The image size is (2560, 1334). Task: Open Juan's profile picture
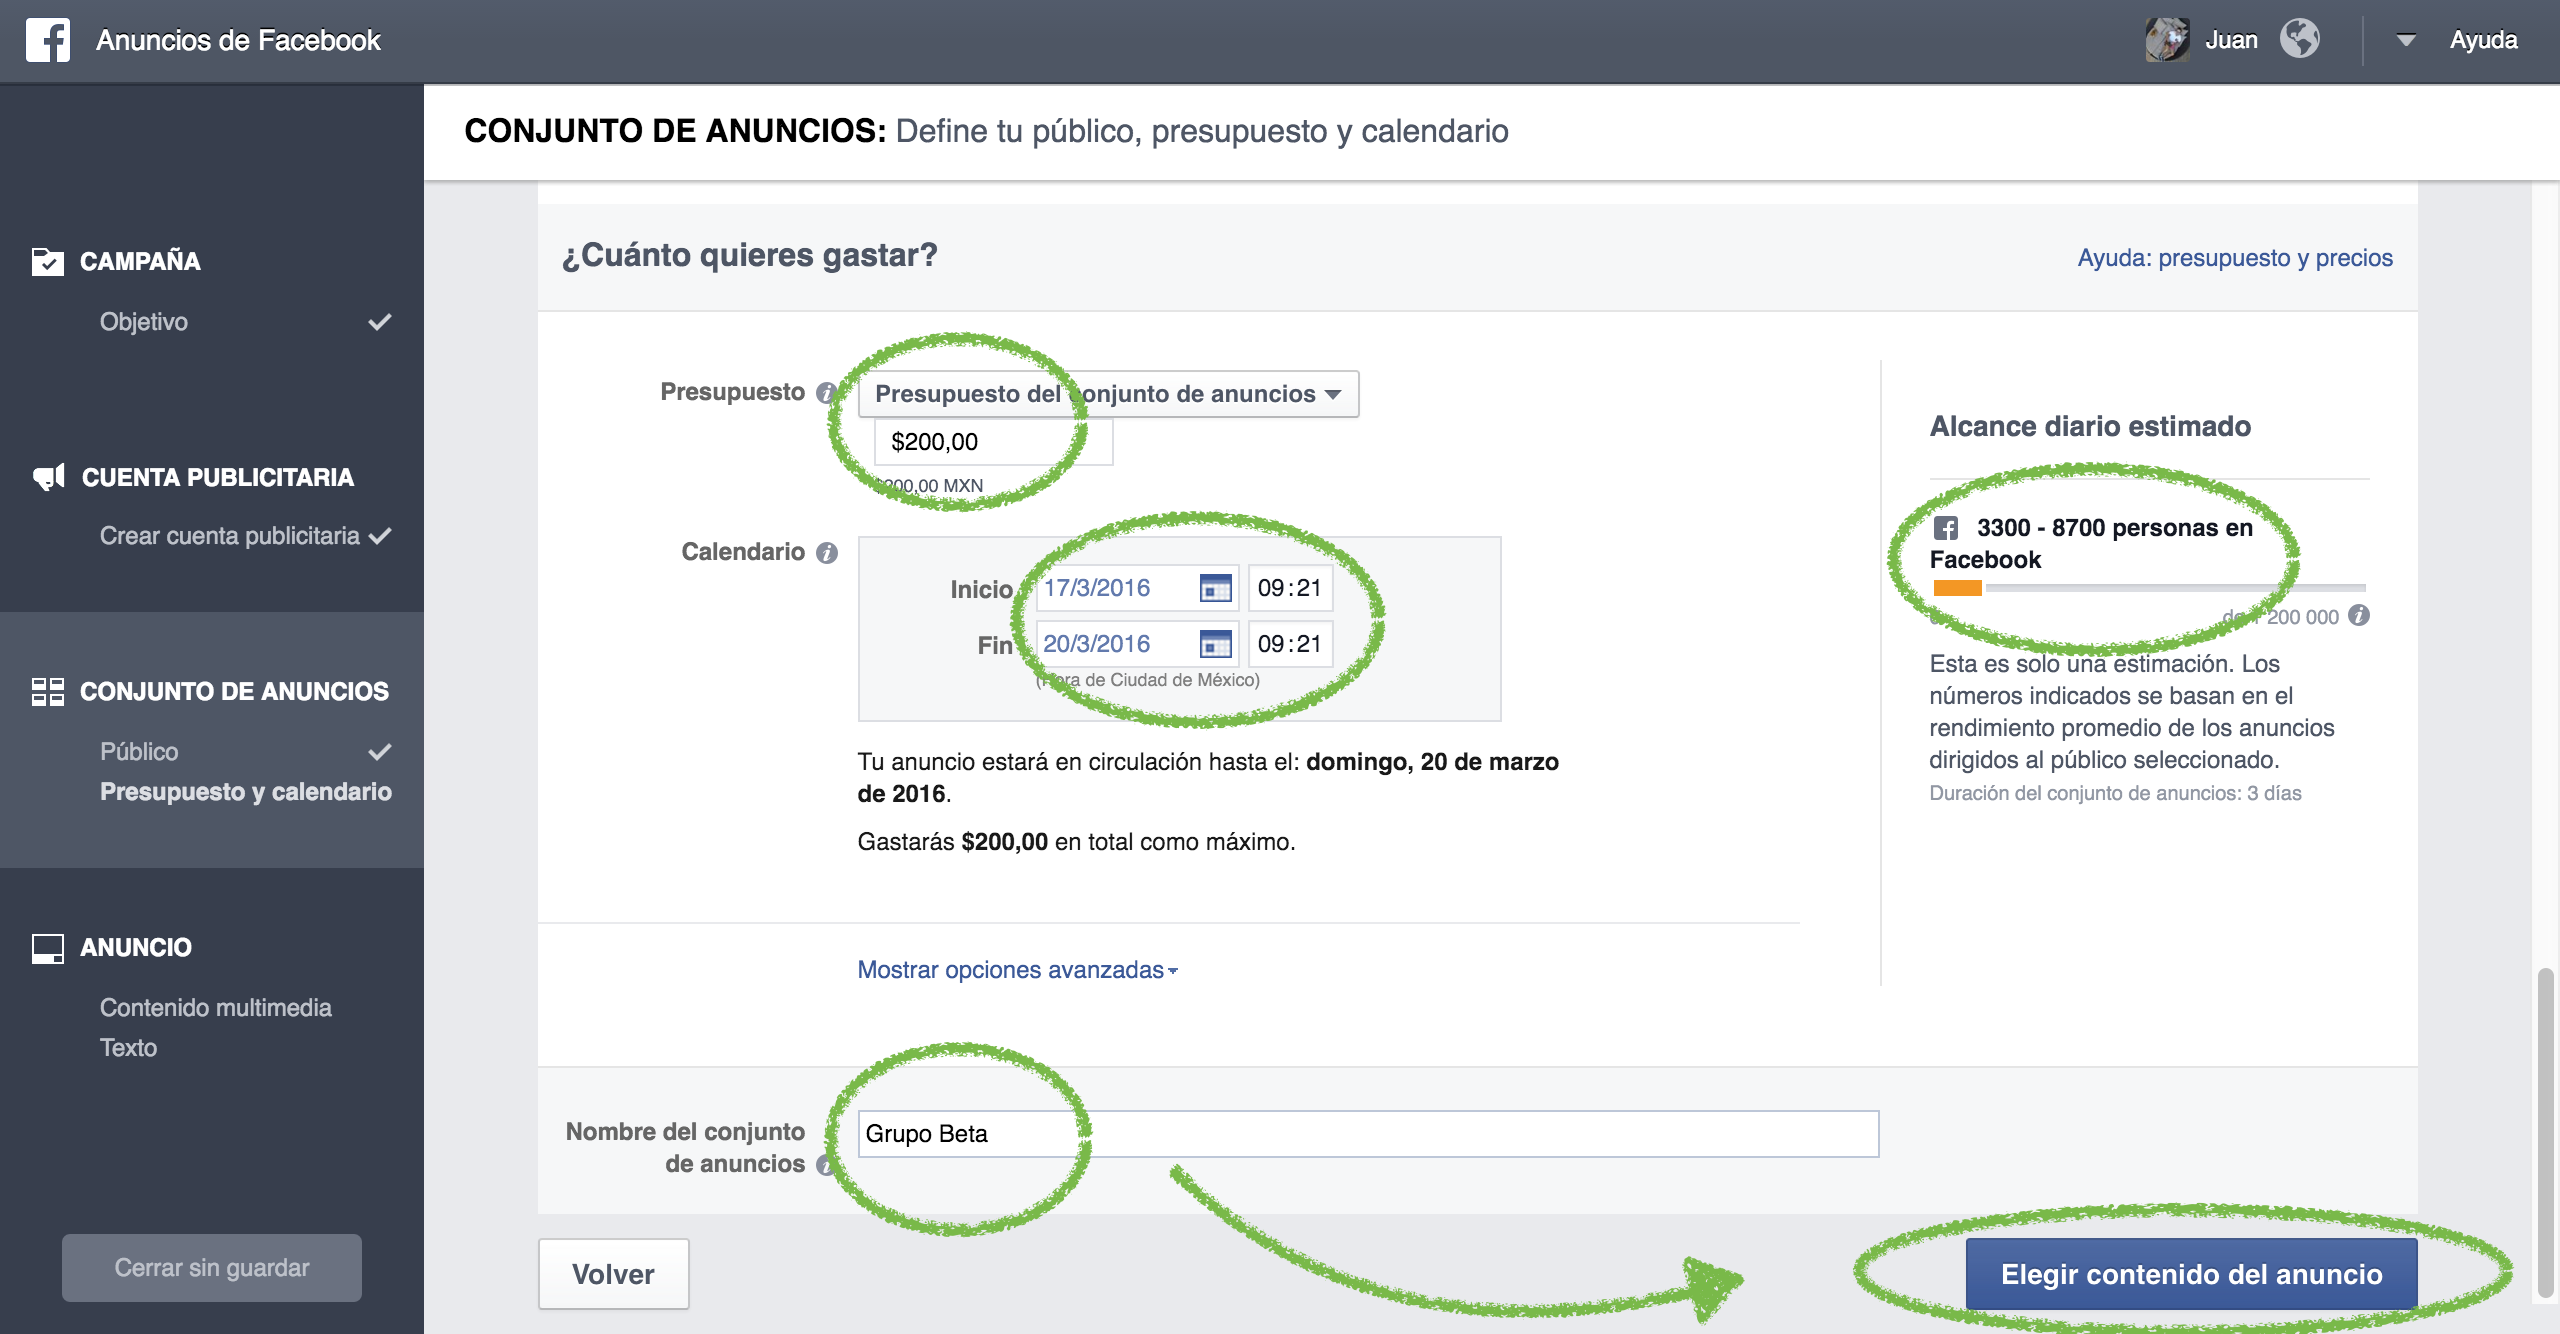2167,40
